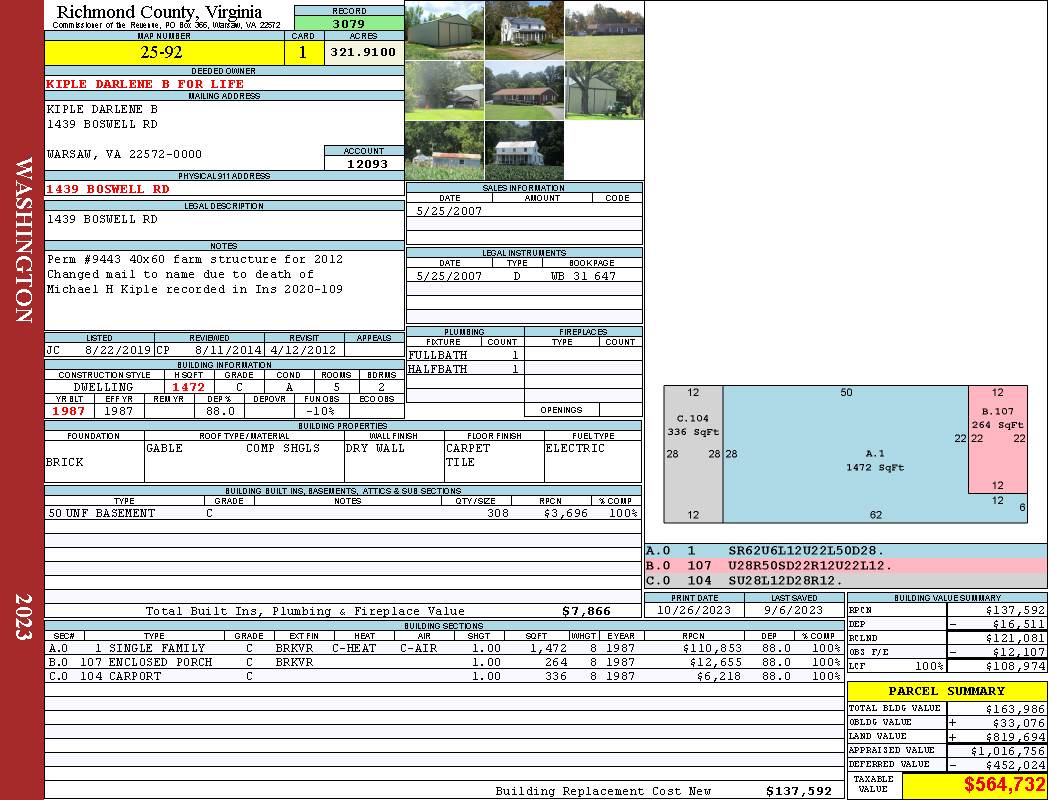Click the pink B.0 107 sketch legend row
Image resolution: width=1050 pixels, height=800 pixels.
(x=845, y=565)
